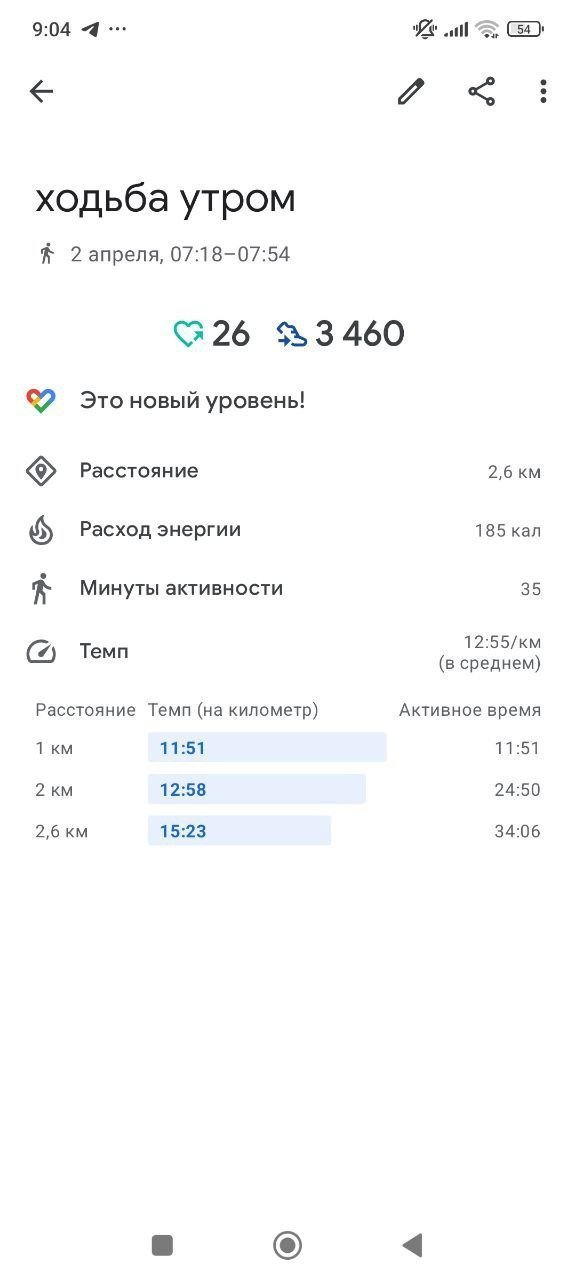Tap the steps shoe icon
Viewport: 576px width, 1280px height.
click(292, 334)
